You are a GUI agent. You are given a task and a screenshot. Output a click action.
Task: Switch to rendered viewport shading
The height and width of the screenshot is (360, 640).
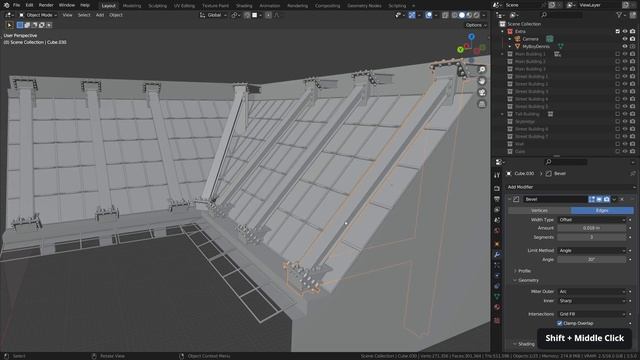476,15
